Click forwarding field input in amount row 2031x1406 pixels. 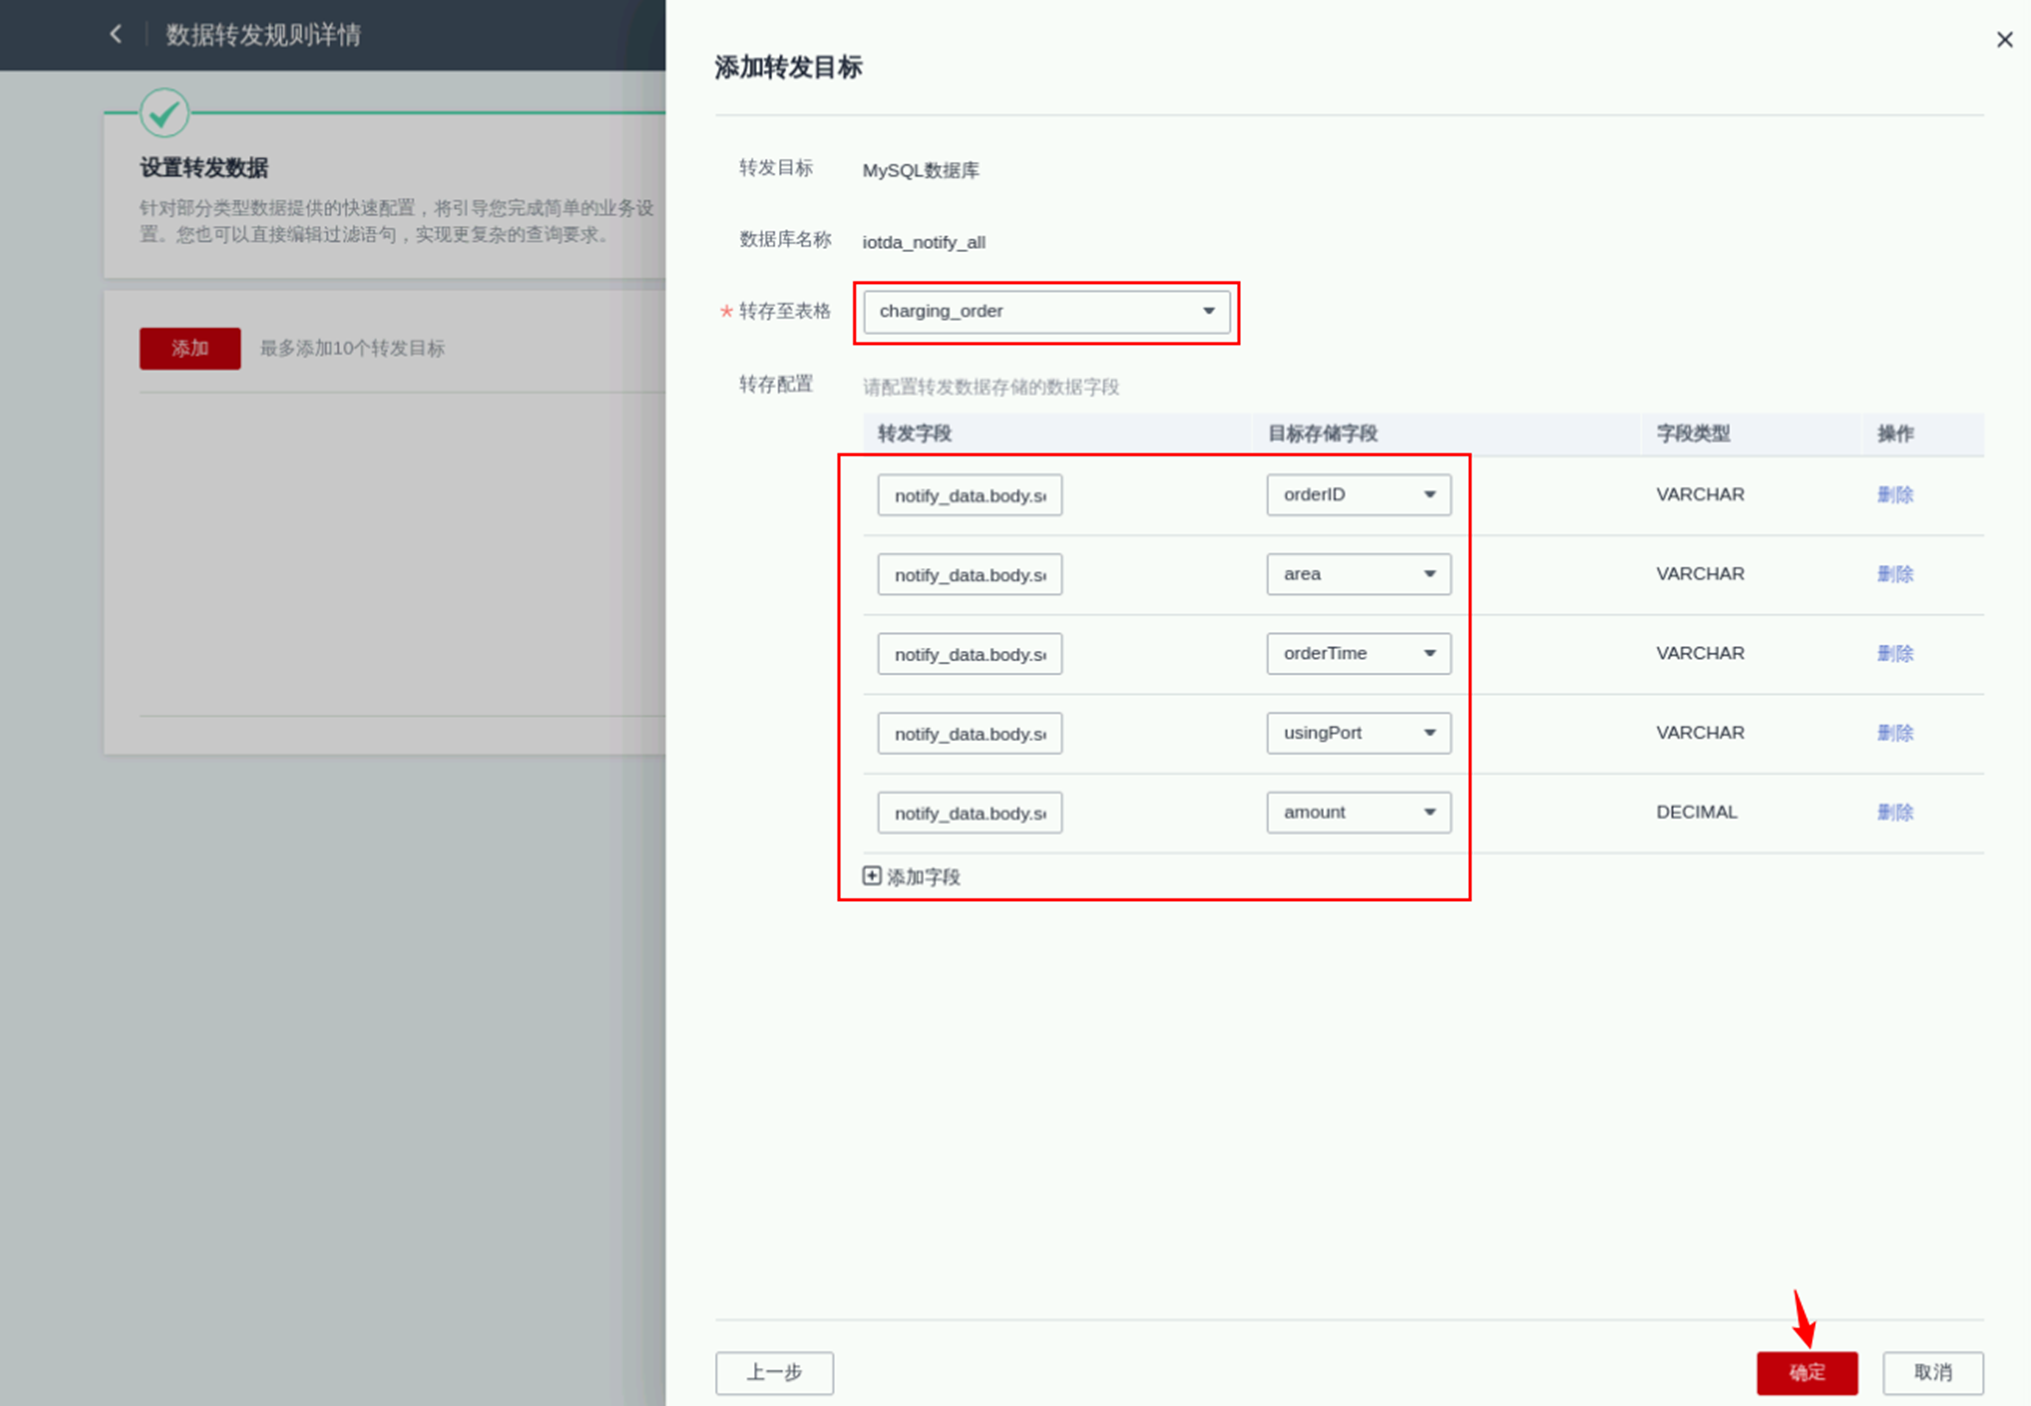[969, 813]
